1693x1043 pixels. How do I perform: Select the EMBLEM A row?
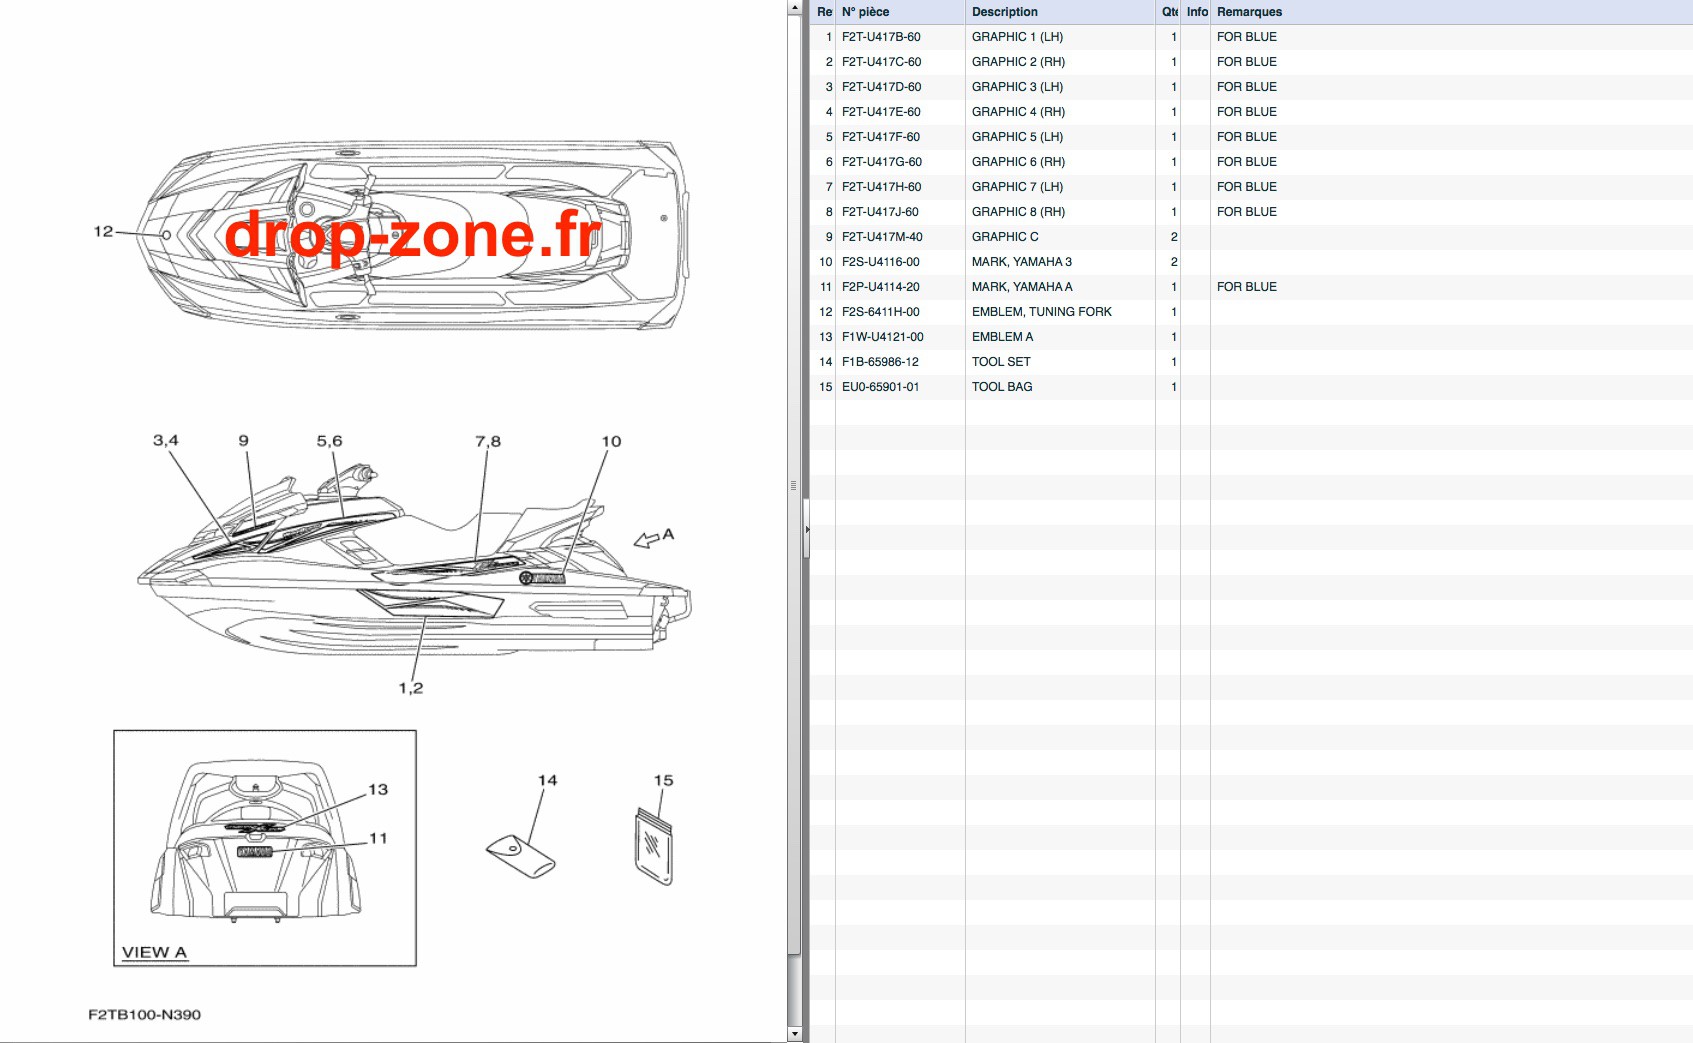(1251, 337)
